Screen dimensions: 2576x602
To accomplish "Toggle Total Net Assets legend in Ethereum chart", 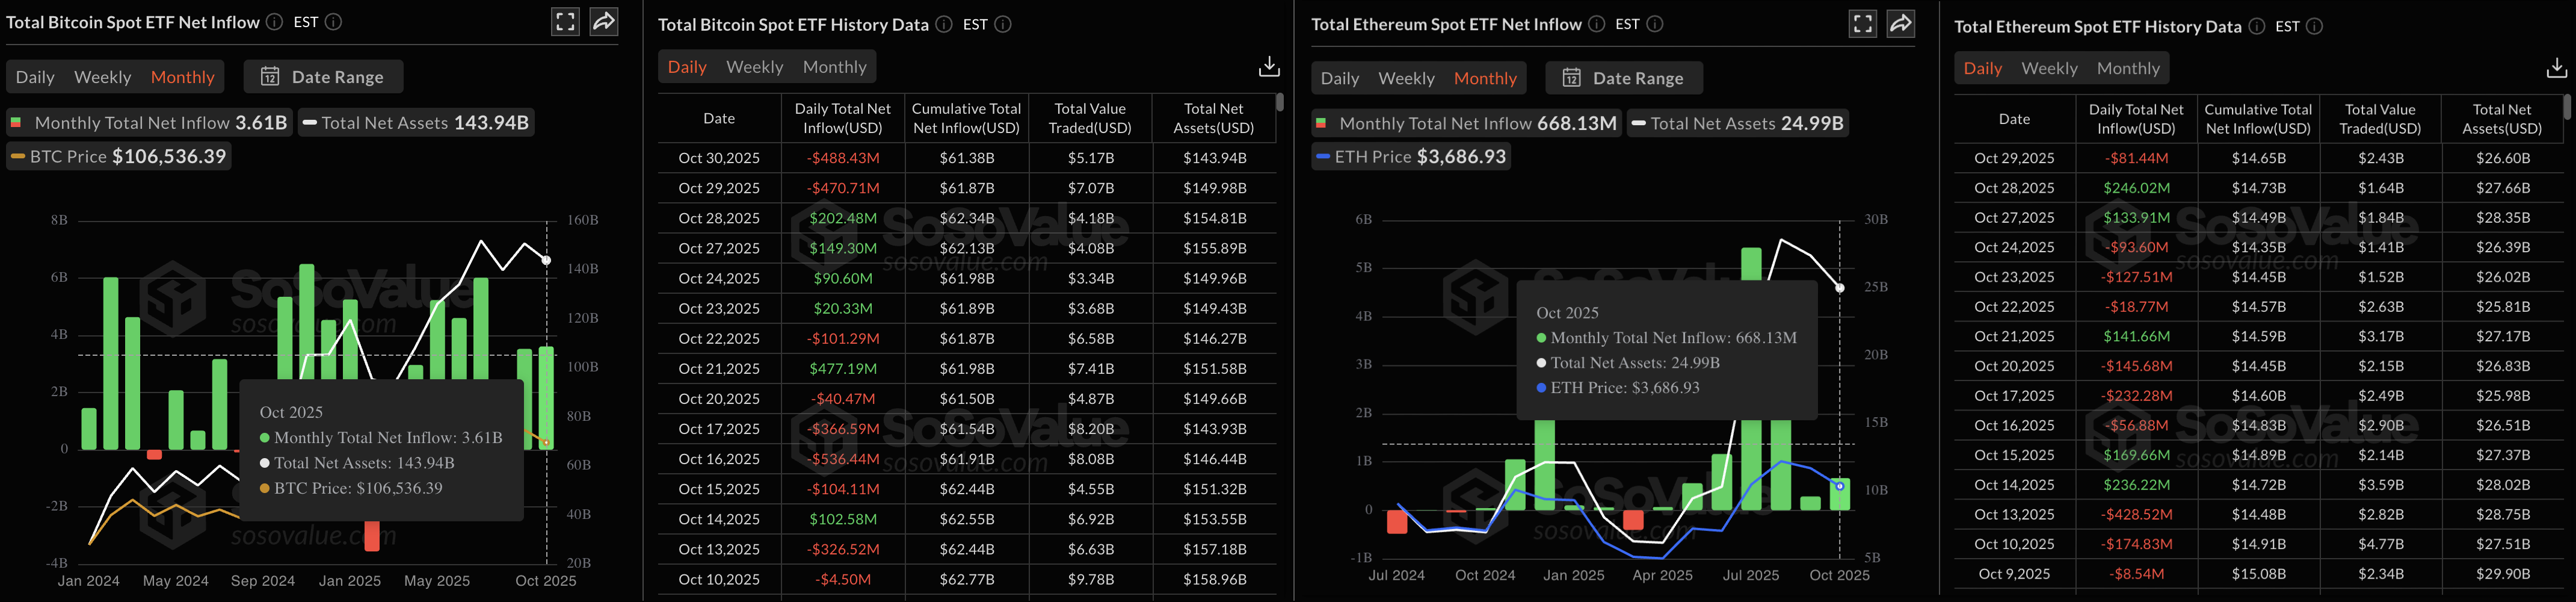I will [x=1736, y=124].
